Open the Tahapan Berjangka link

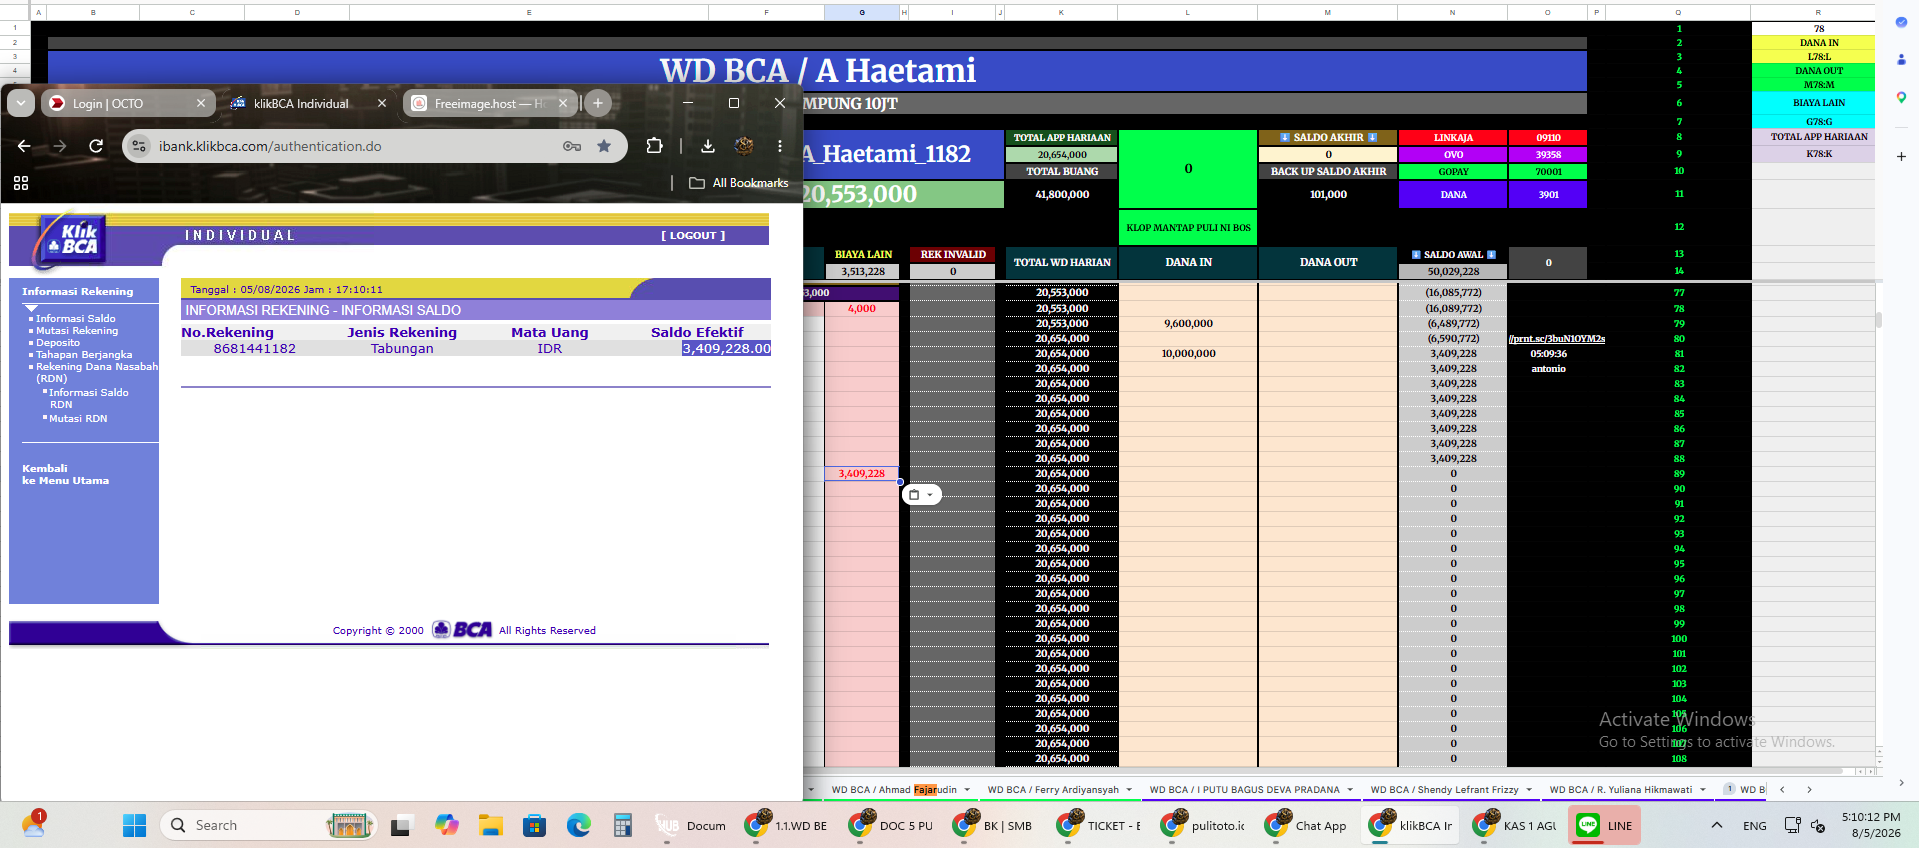(x=84, y=355)
